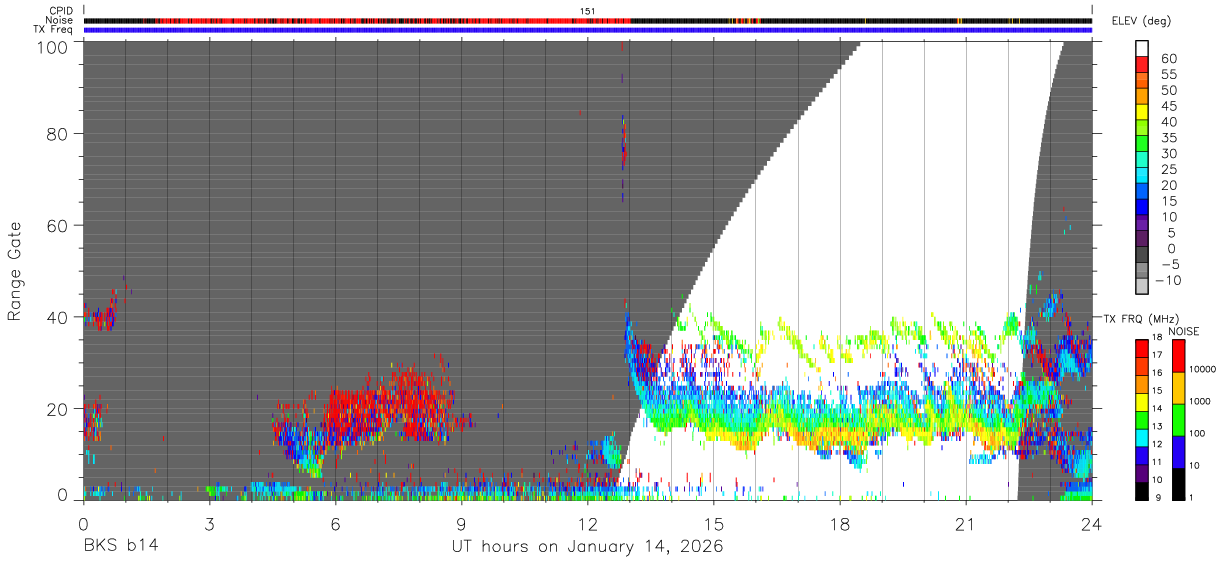Click the 45 value on the ELEV scale
The width and height of the screenshot is (1228, 567).
pos(1168,106)
